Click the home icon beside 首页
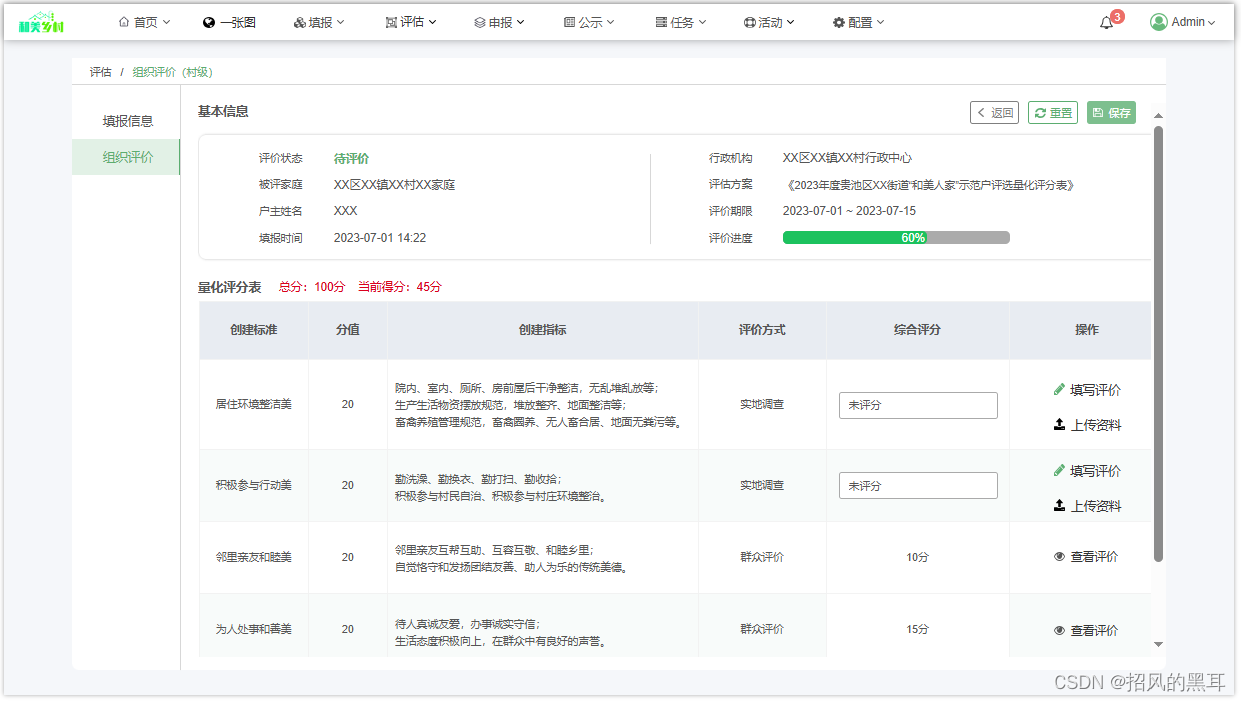This screenshot has width=1241, height=701. (124, 22)
